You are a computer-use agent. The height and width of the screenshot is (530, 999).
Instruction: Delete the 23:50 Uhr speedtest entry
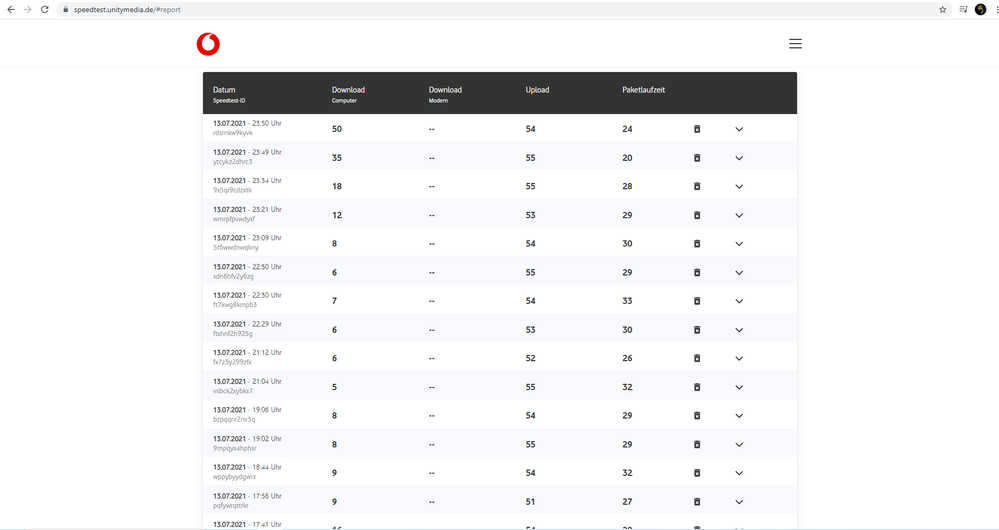pyautogui.click(x=697, y=129)
